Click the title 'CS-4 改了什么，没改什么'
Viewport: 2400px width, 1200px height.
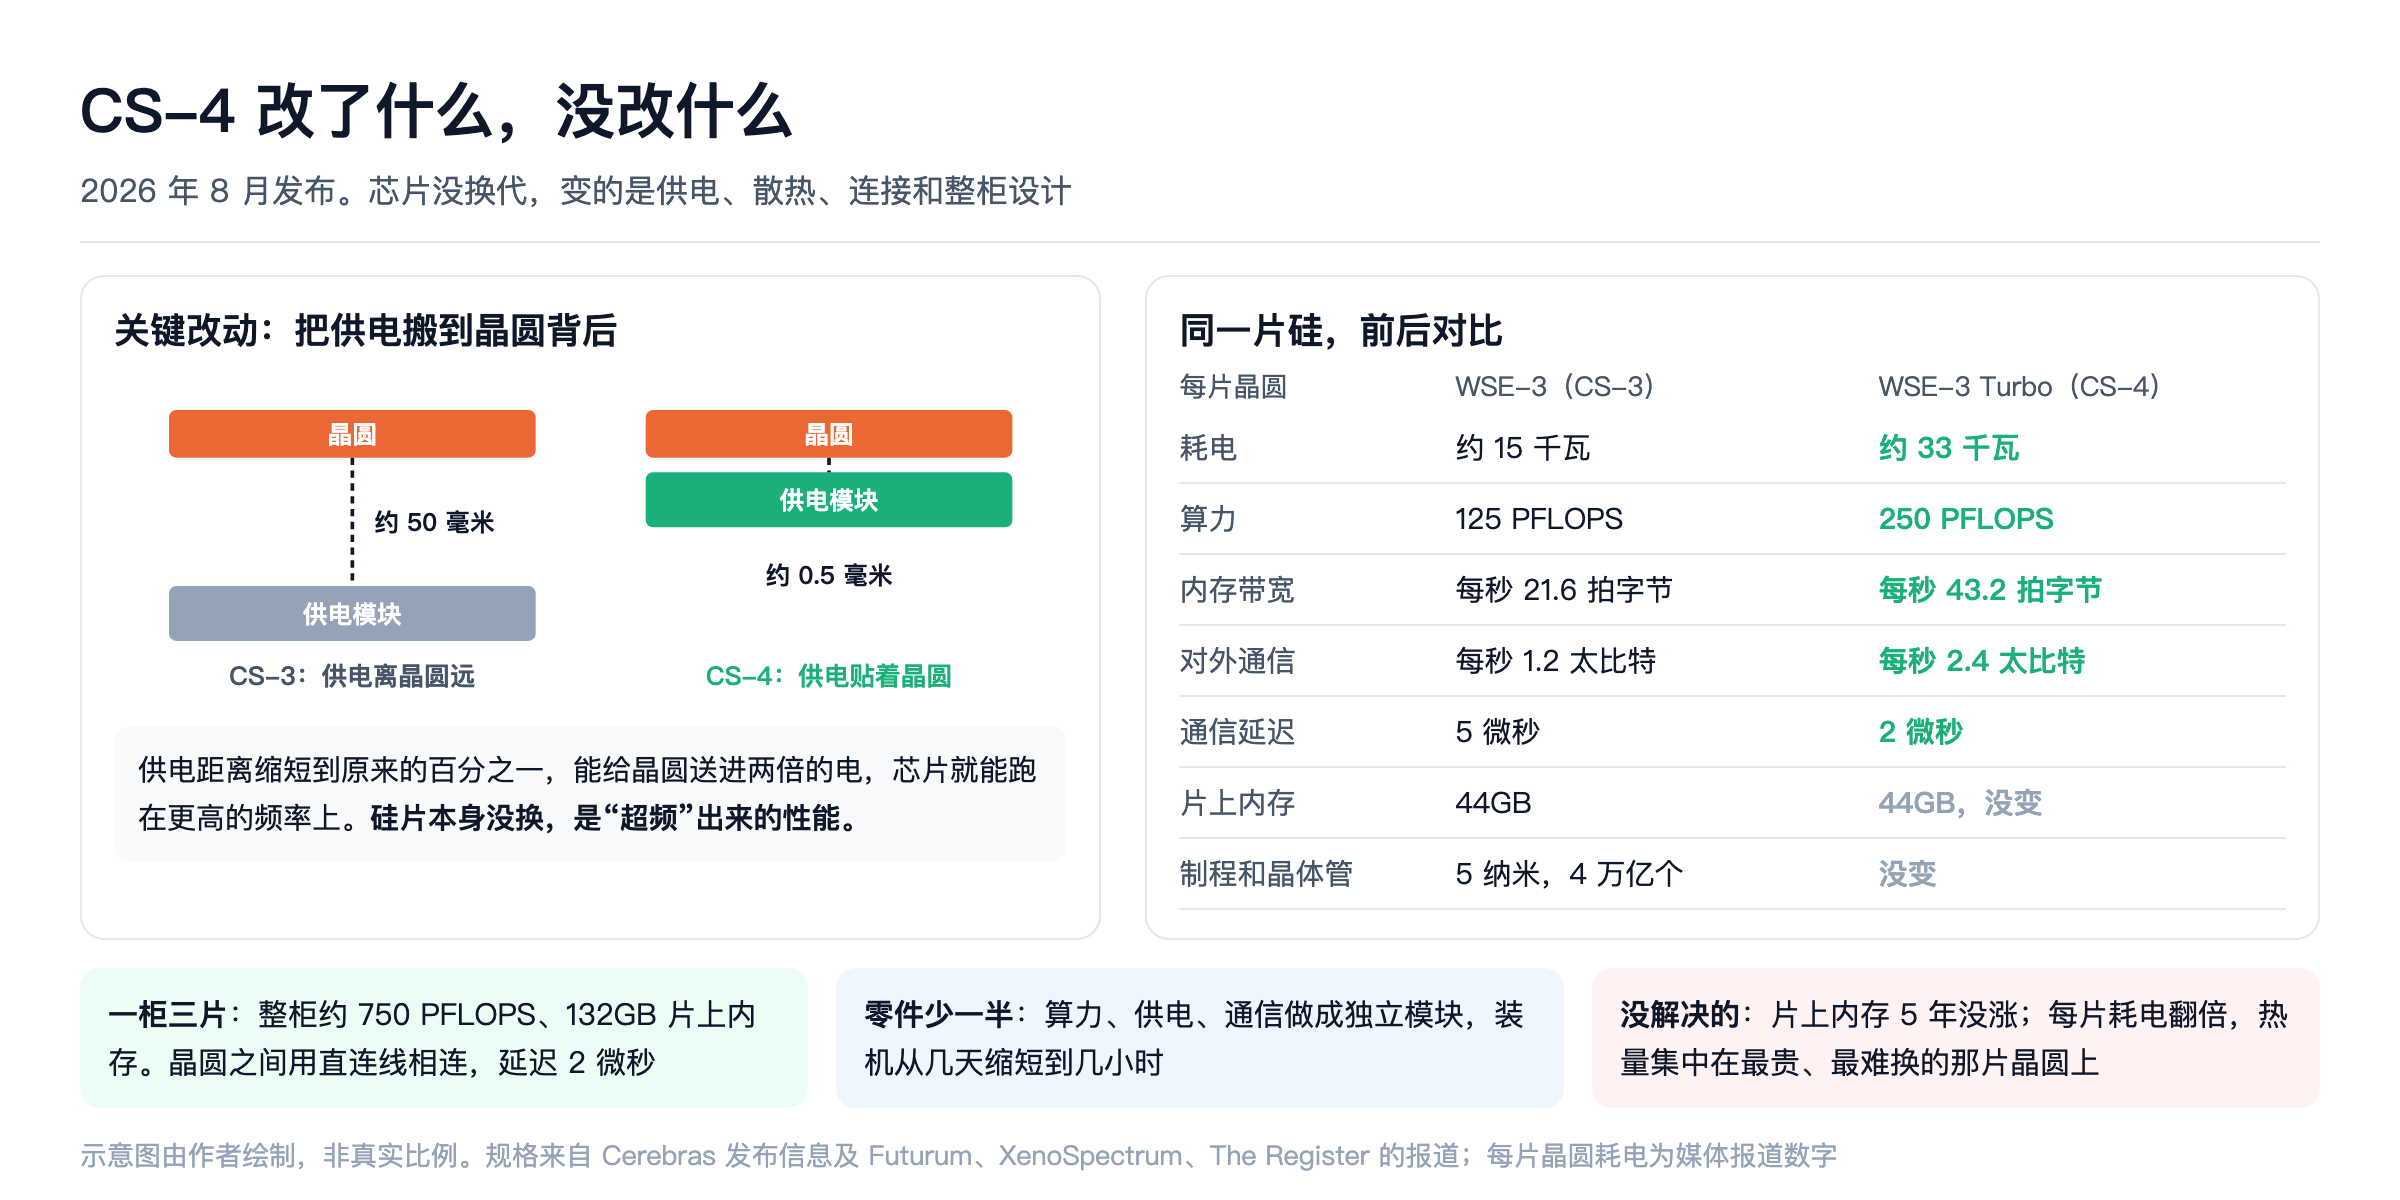coord(436,111)
